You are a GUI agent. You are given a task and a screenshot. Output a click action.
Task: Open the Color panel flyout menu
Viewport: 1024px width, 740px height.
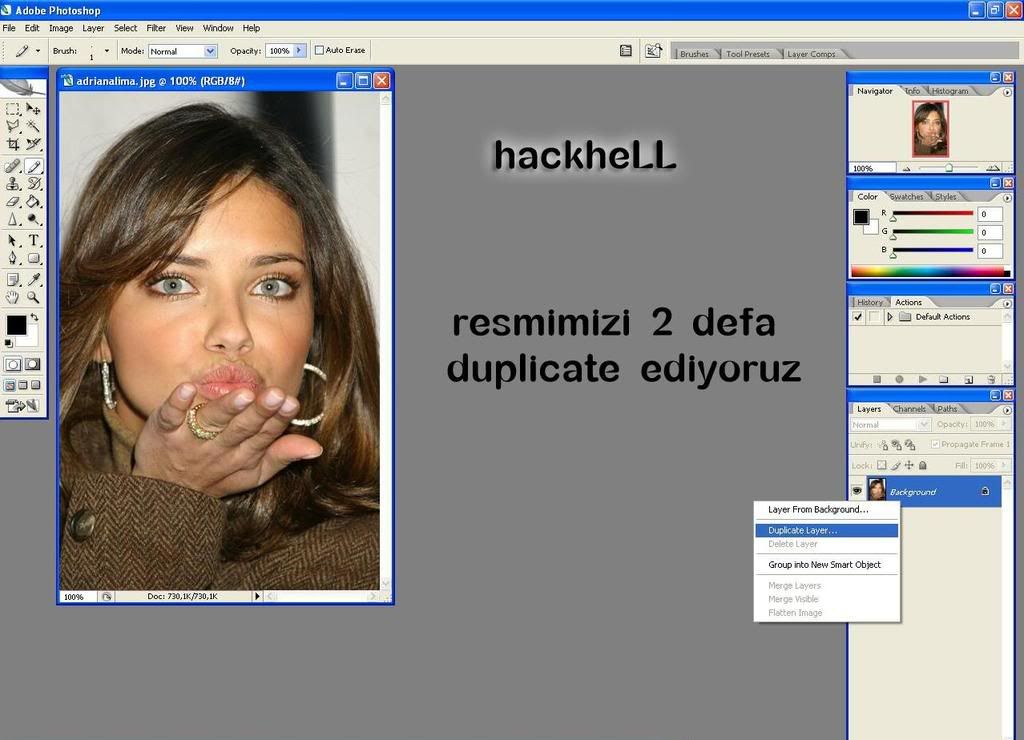[1007, 198]
